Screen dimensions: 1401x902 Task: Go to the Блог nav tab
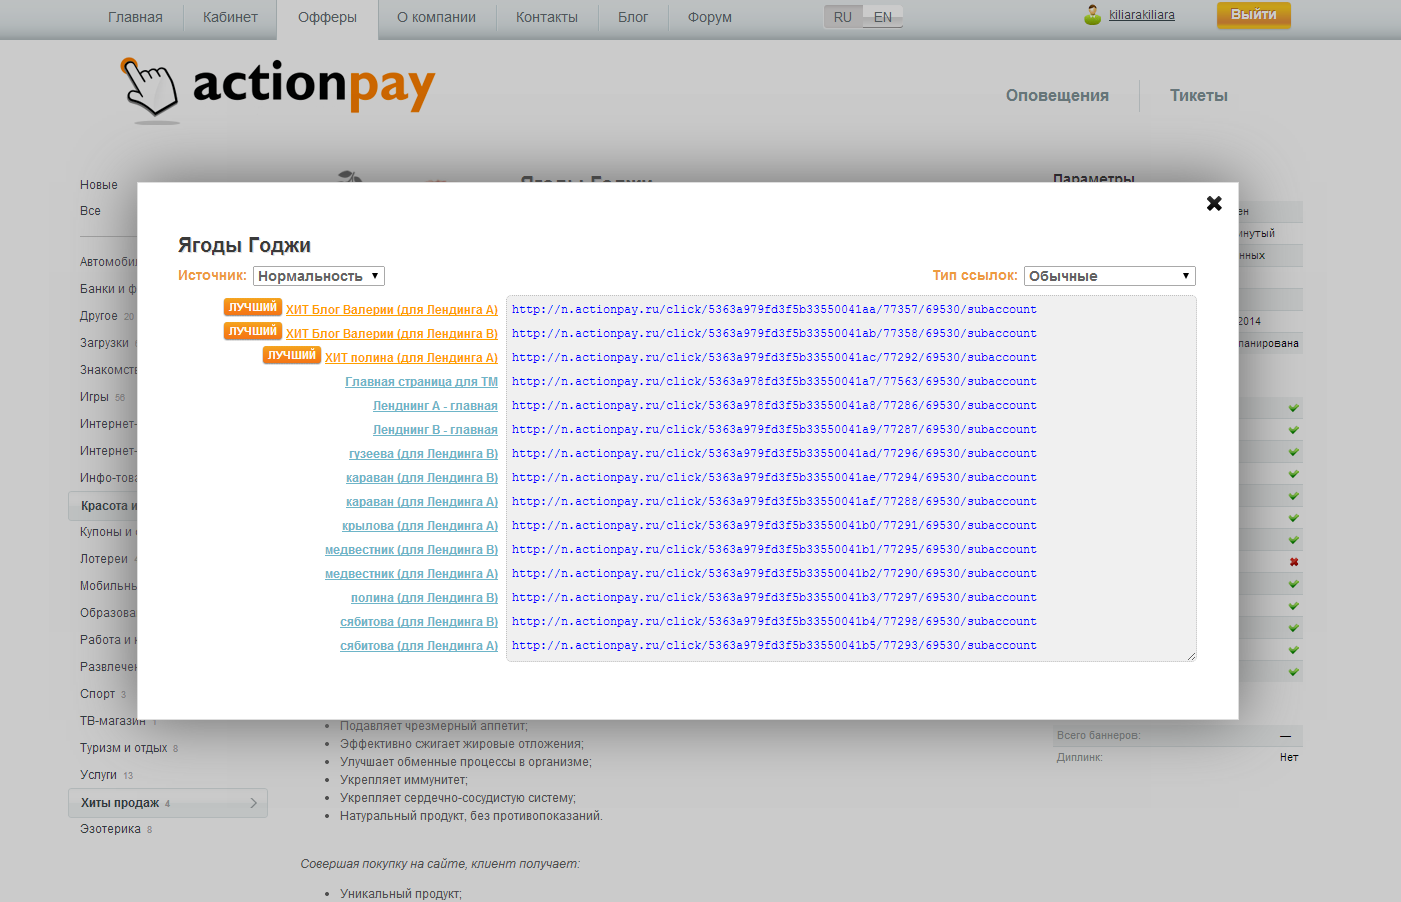[633, 17]
